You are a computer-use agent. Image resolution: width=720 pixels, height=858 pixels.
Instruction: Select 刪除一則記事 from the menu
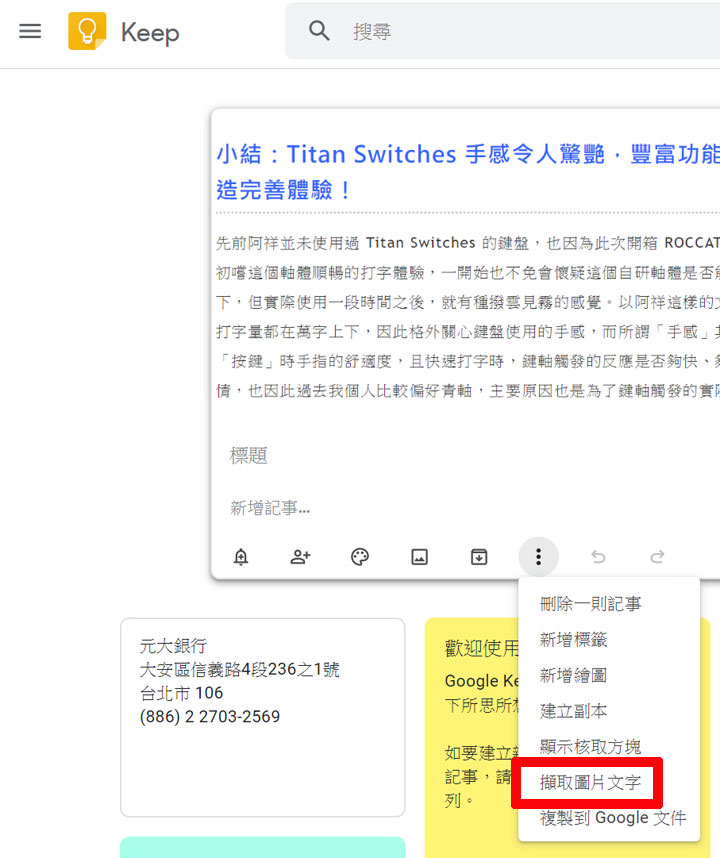(609, 604)
